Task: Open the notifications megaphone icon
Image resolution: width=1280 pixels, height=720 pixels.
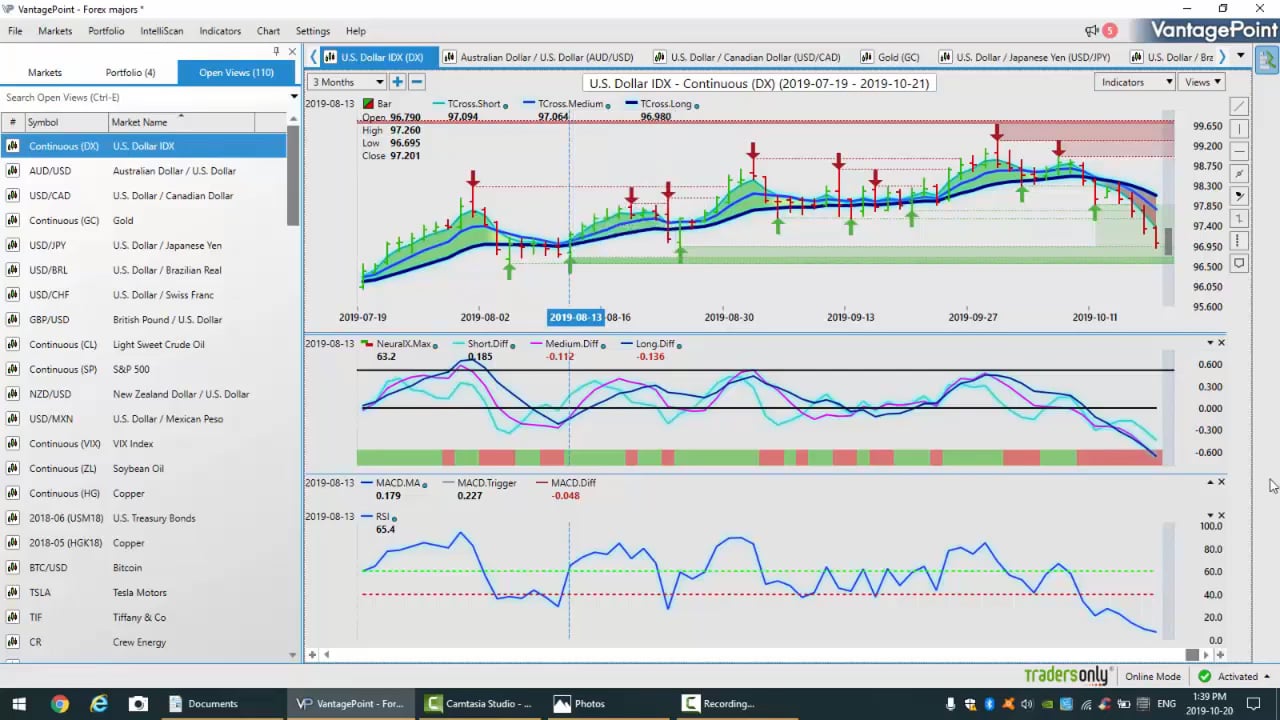Action: tap(1092, 31)
